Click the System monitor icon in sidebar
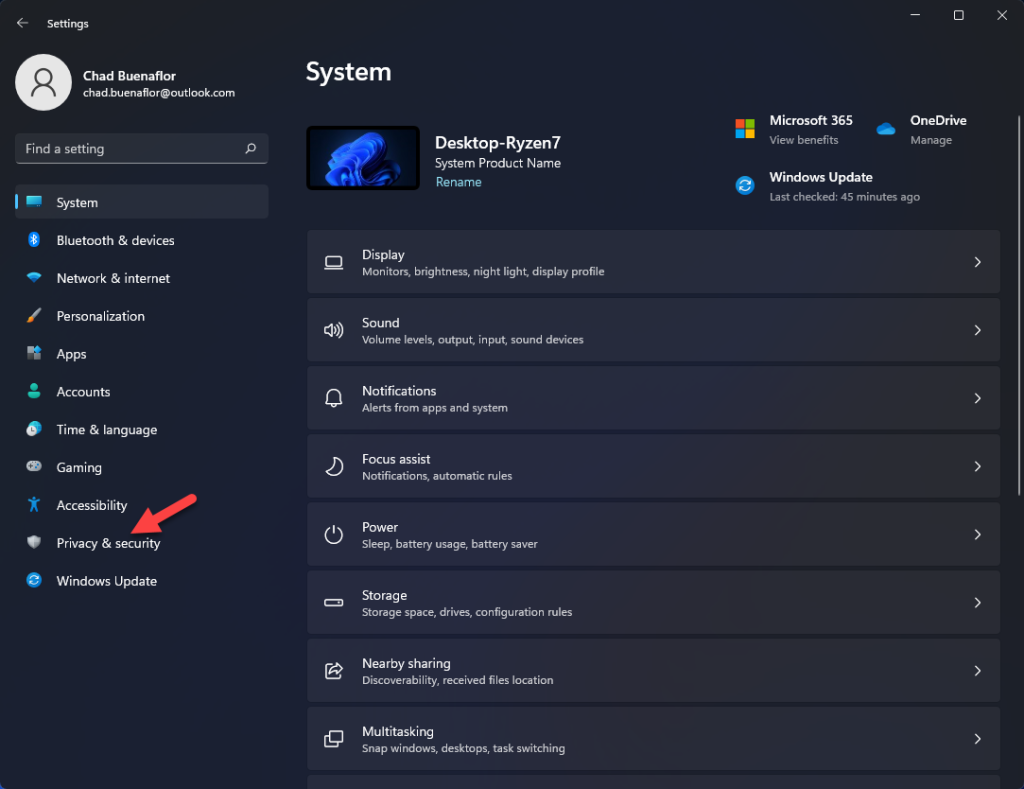Screen dimensions: 1024x789 coord(34,202)
